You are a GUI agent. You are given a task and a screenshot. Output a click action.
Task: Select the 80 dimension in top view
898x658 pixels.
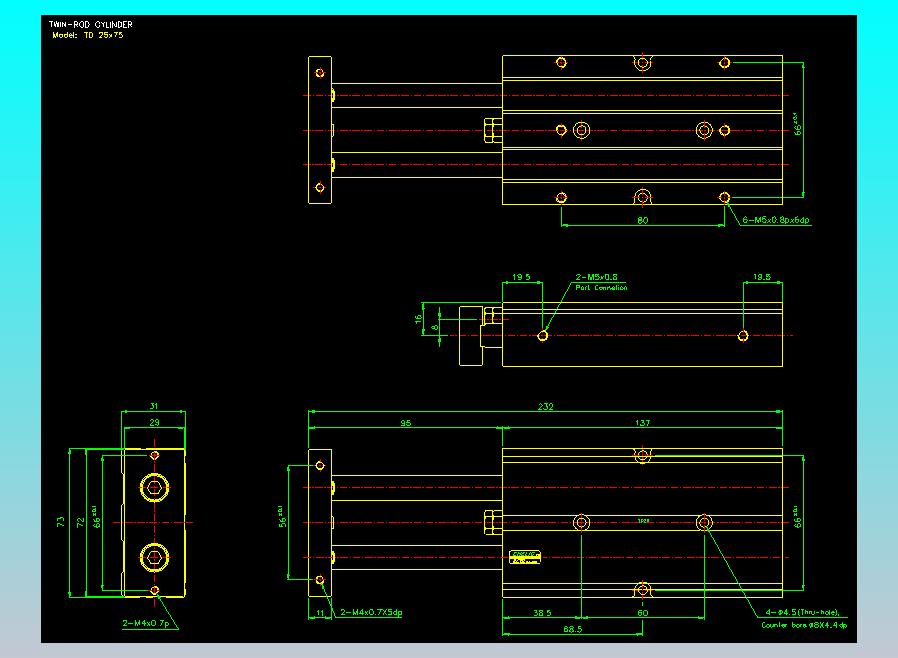(x=642, y=219)
